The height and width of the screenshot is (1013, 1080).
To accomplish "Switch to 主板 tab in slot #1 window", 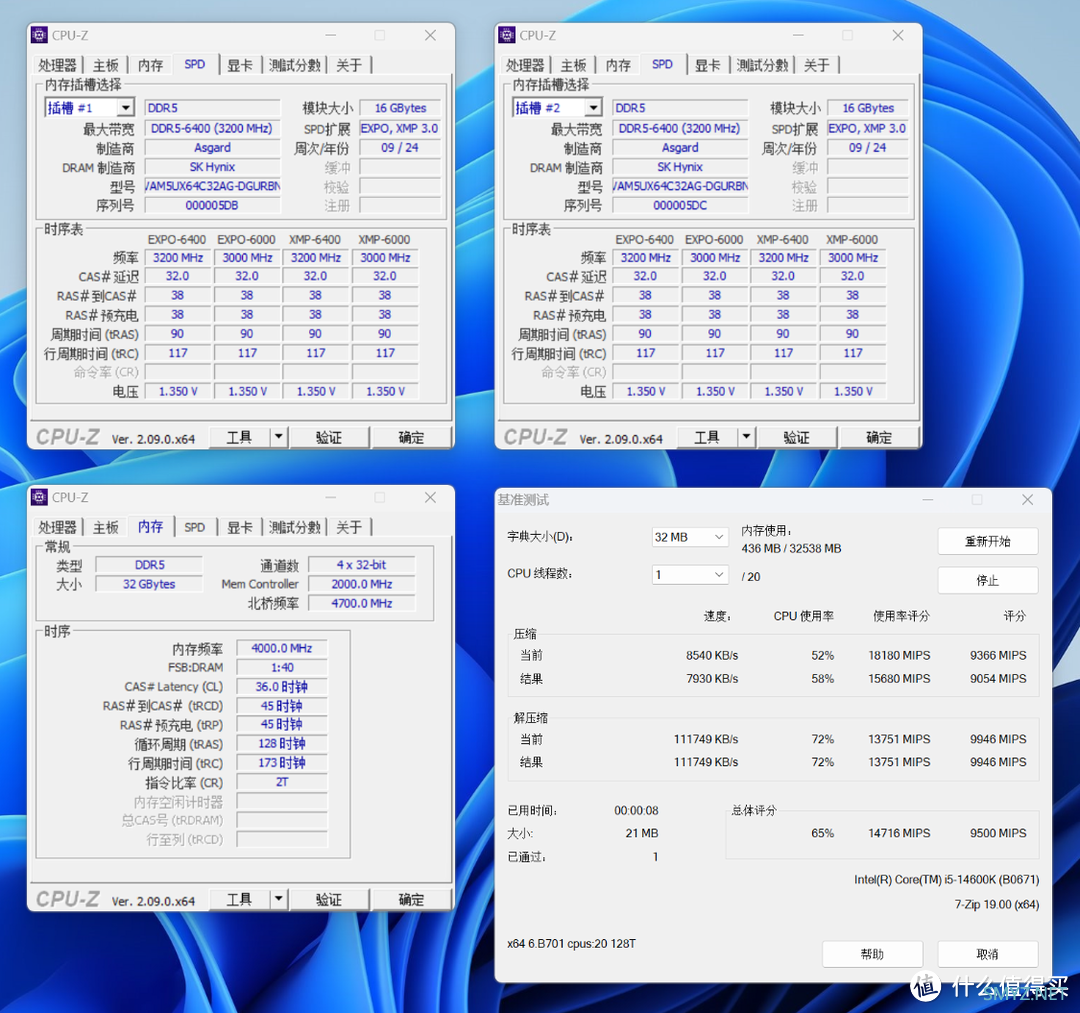I will point(105,65).
